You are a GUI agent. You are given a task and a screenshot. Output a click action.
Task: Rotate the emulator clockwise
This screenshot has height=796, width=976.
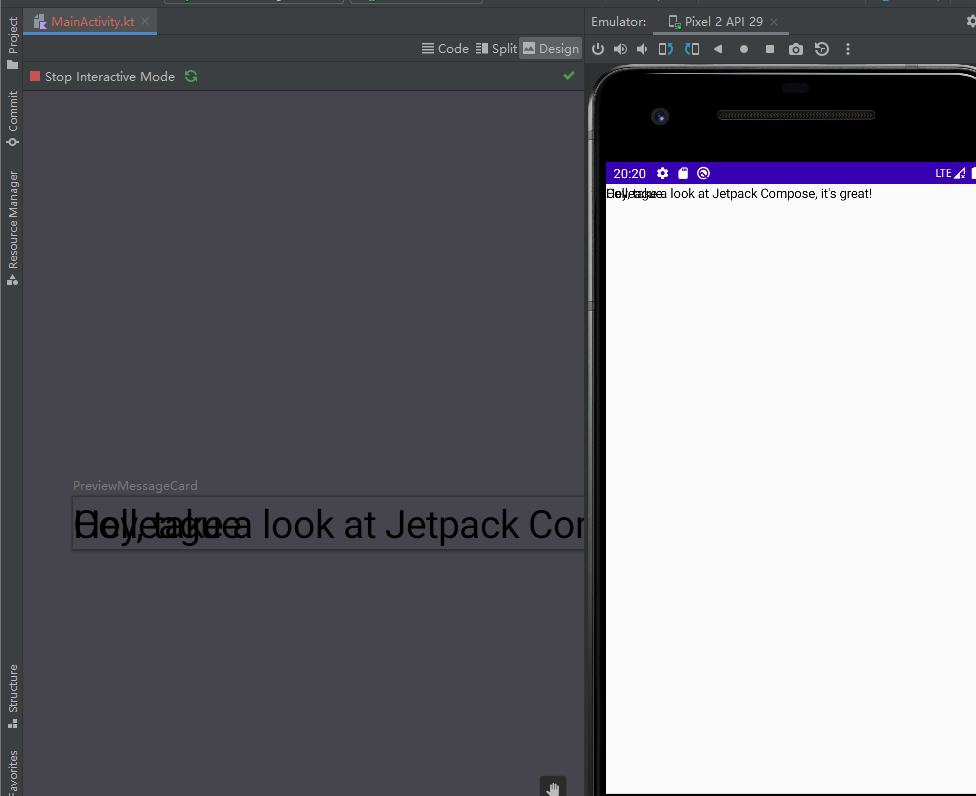(x=692, y=48)
